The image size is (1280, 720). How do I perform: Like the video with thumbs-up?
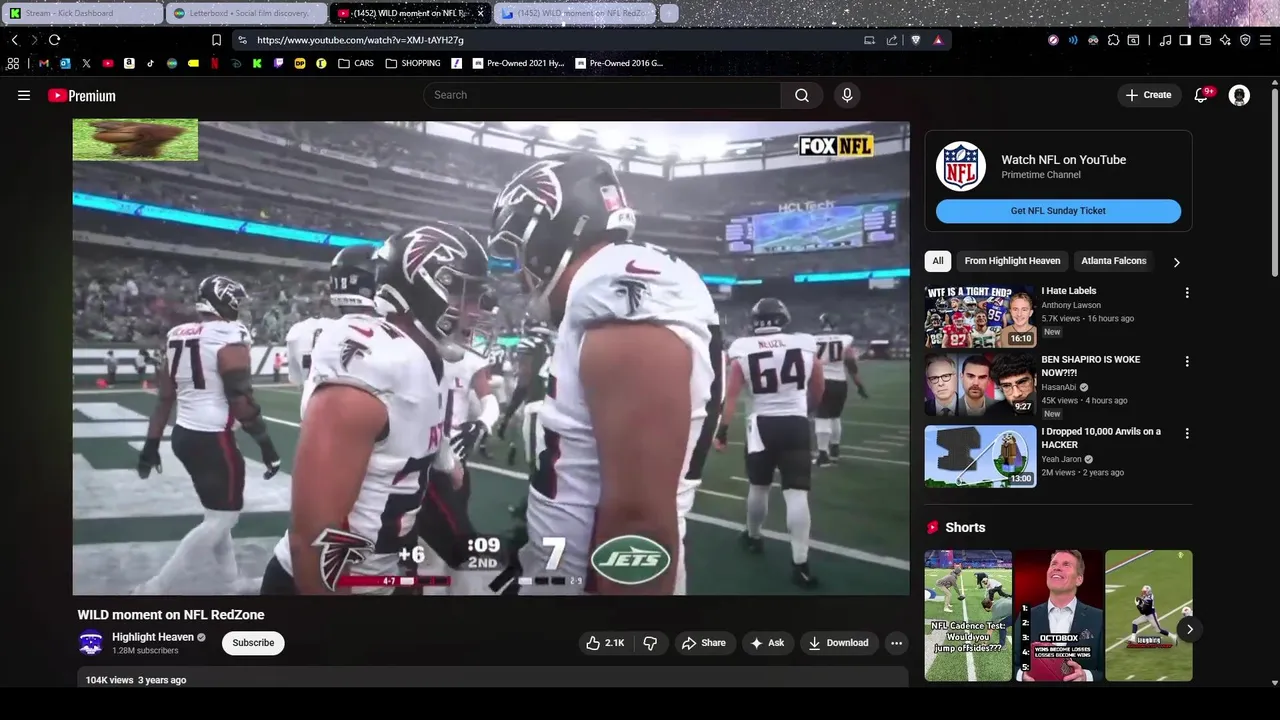606,643
